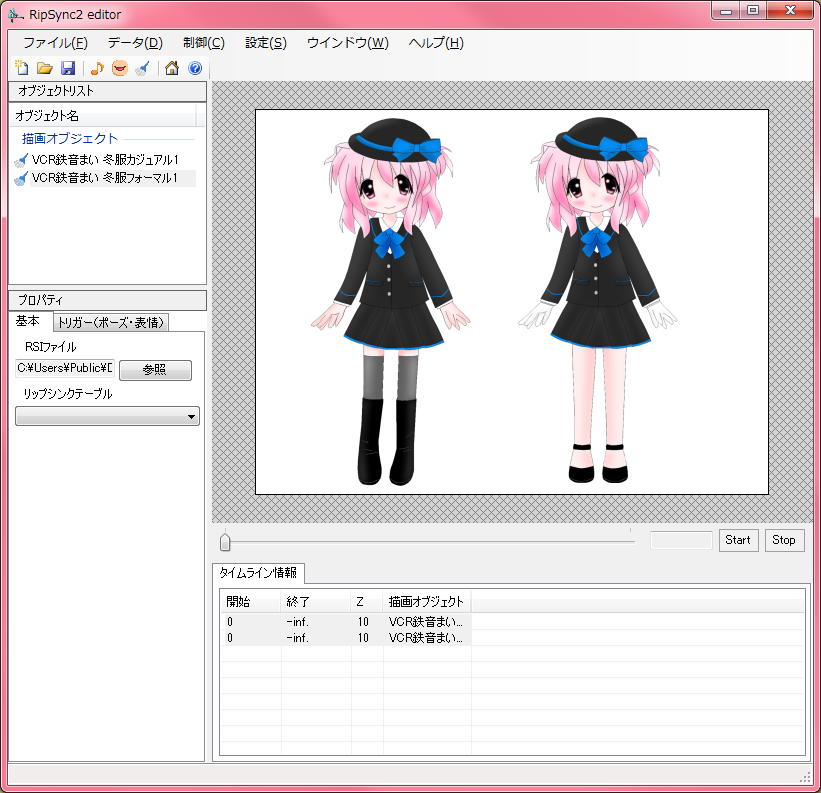Image resolution: width=821 pixels, height=793 pixels.
Task: Open the 設定(S) menu
Action: tap(266, 43)
